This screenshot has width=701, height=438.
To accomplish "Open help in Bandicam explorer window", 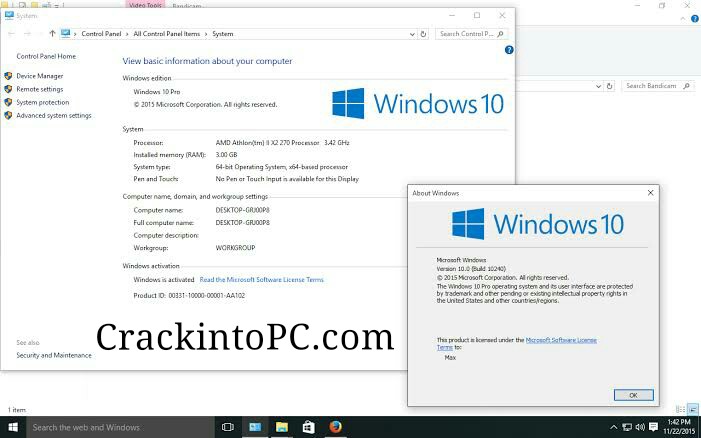I will coord(695,19).
